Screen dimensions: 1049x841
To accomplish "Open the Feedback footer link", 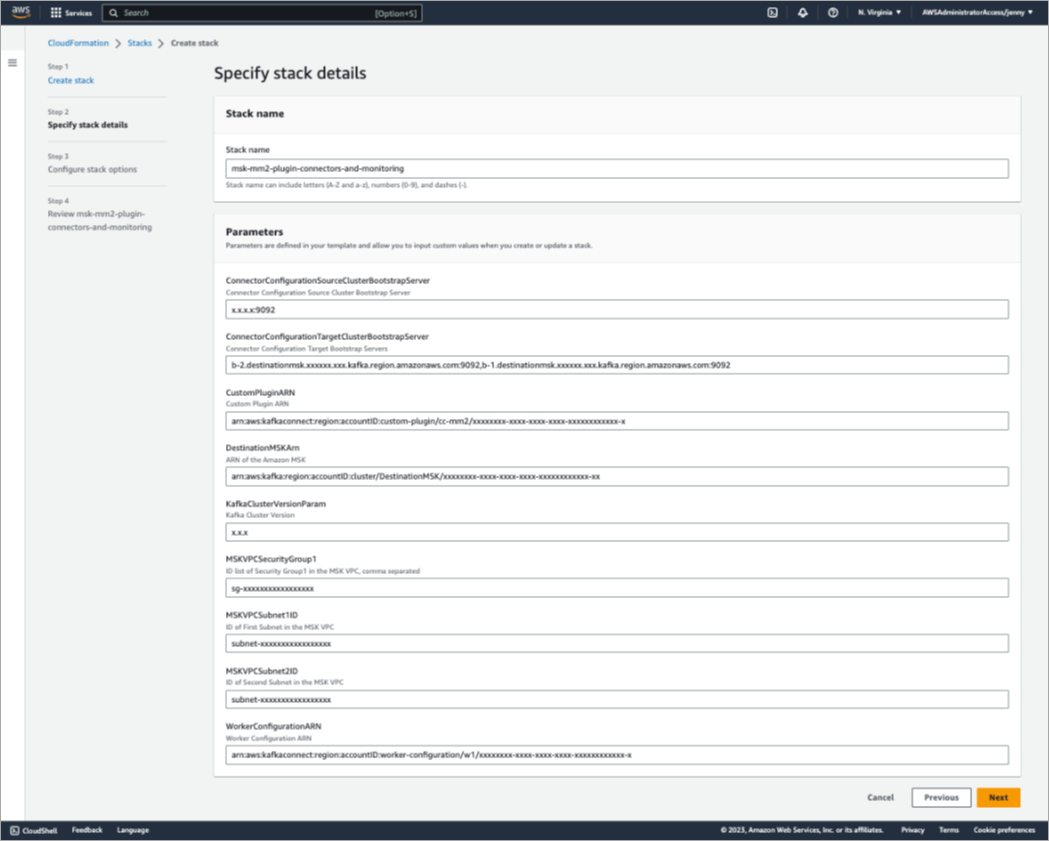I will [87, 830].
